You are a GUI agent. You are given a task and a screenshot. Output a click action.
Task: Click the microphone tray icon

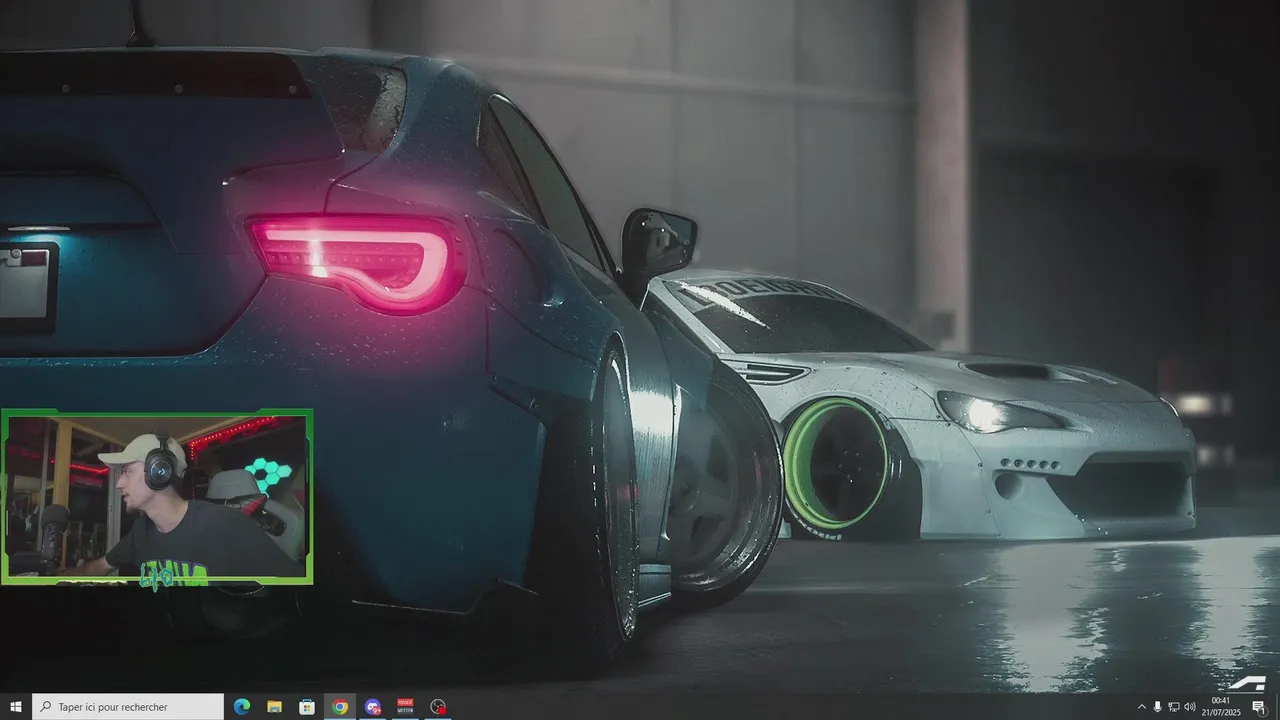point(1158,707)
